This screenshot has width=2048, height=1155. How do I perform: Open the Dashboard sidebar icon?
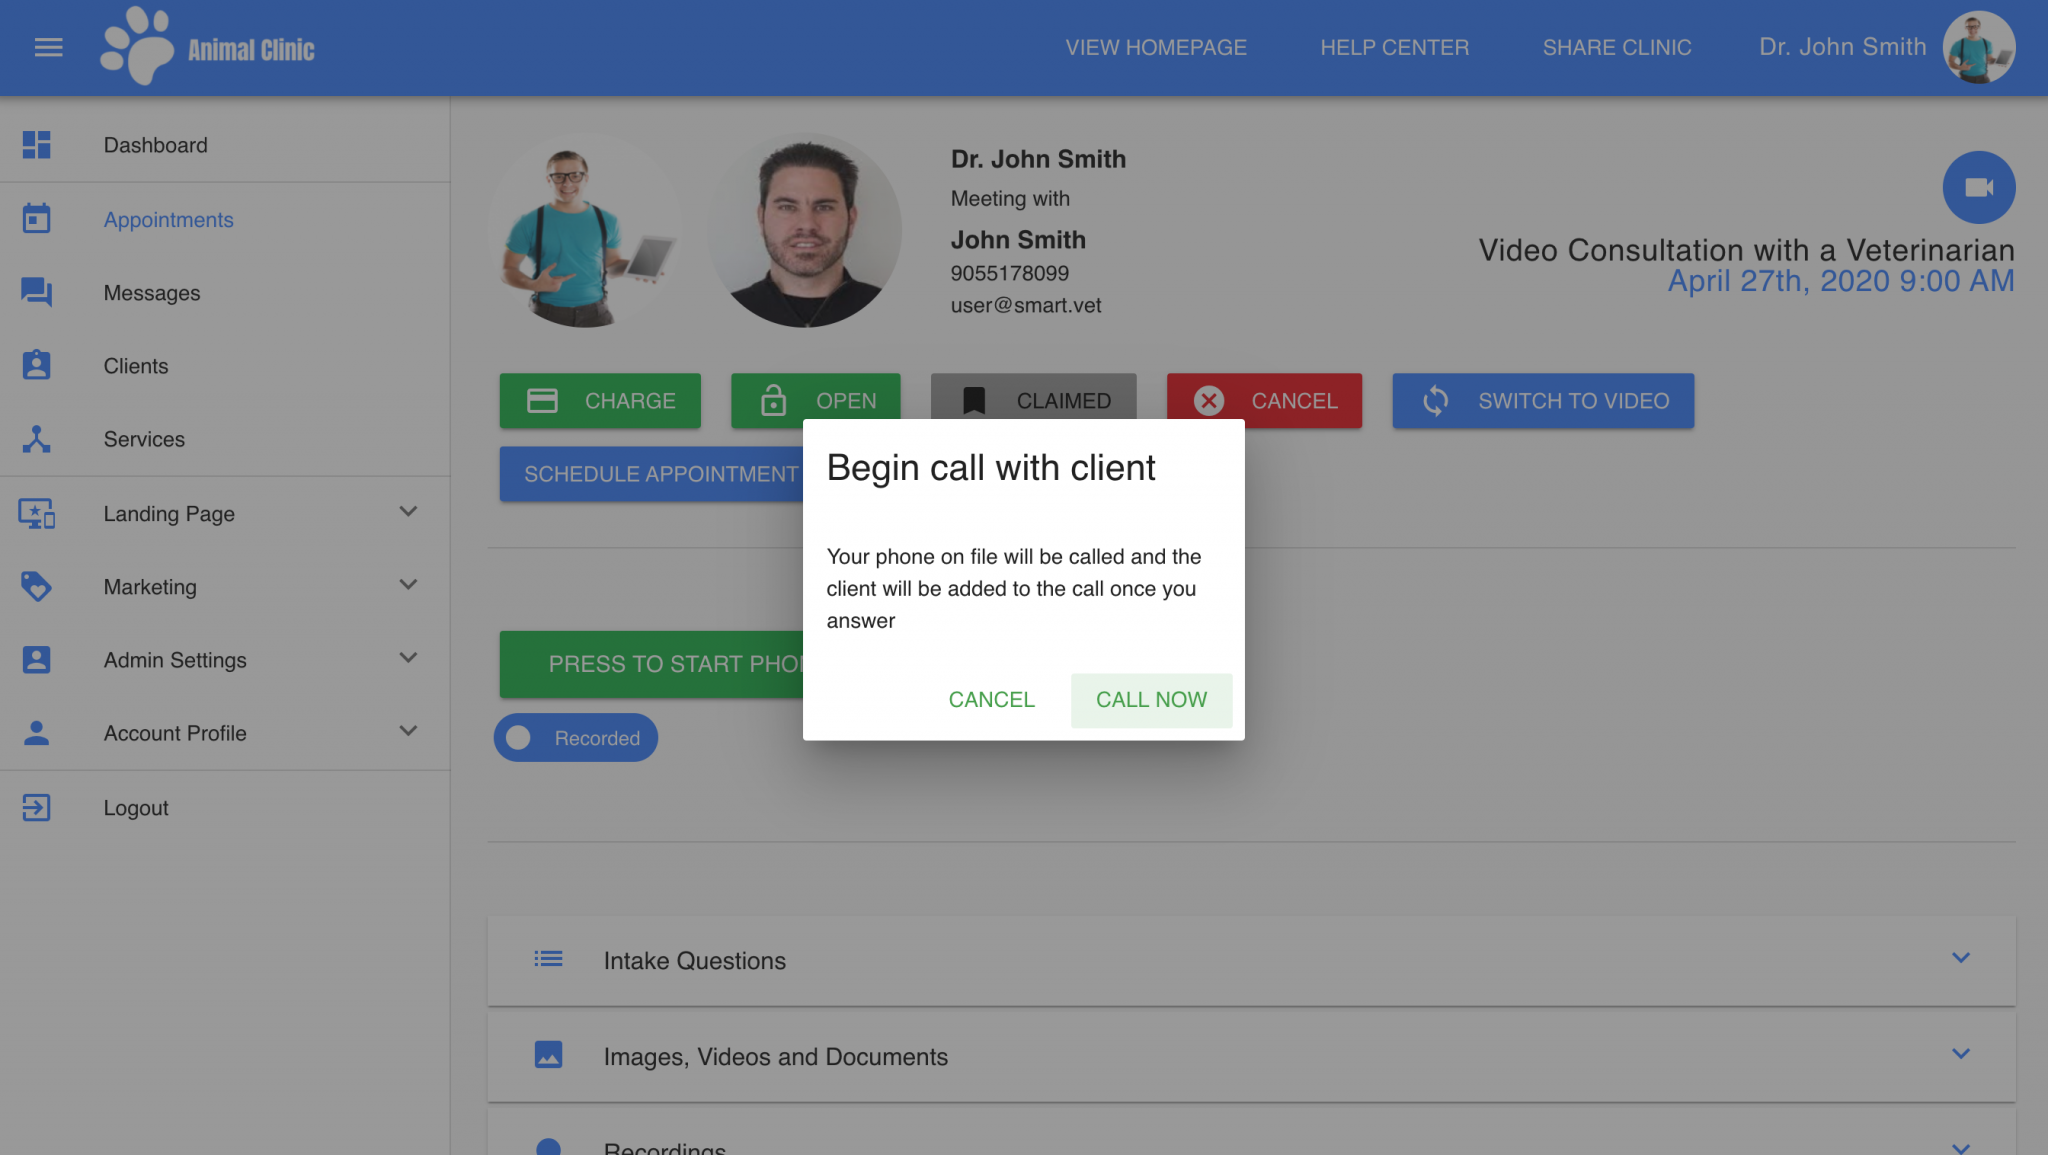37,145
